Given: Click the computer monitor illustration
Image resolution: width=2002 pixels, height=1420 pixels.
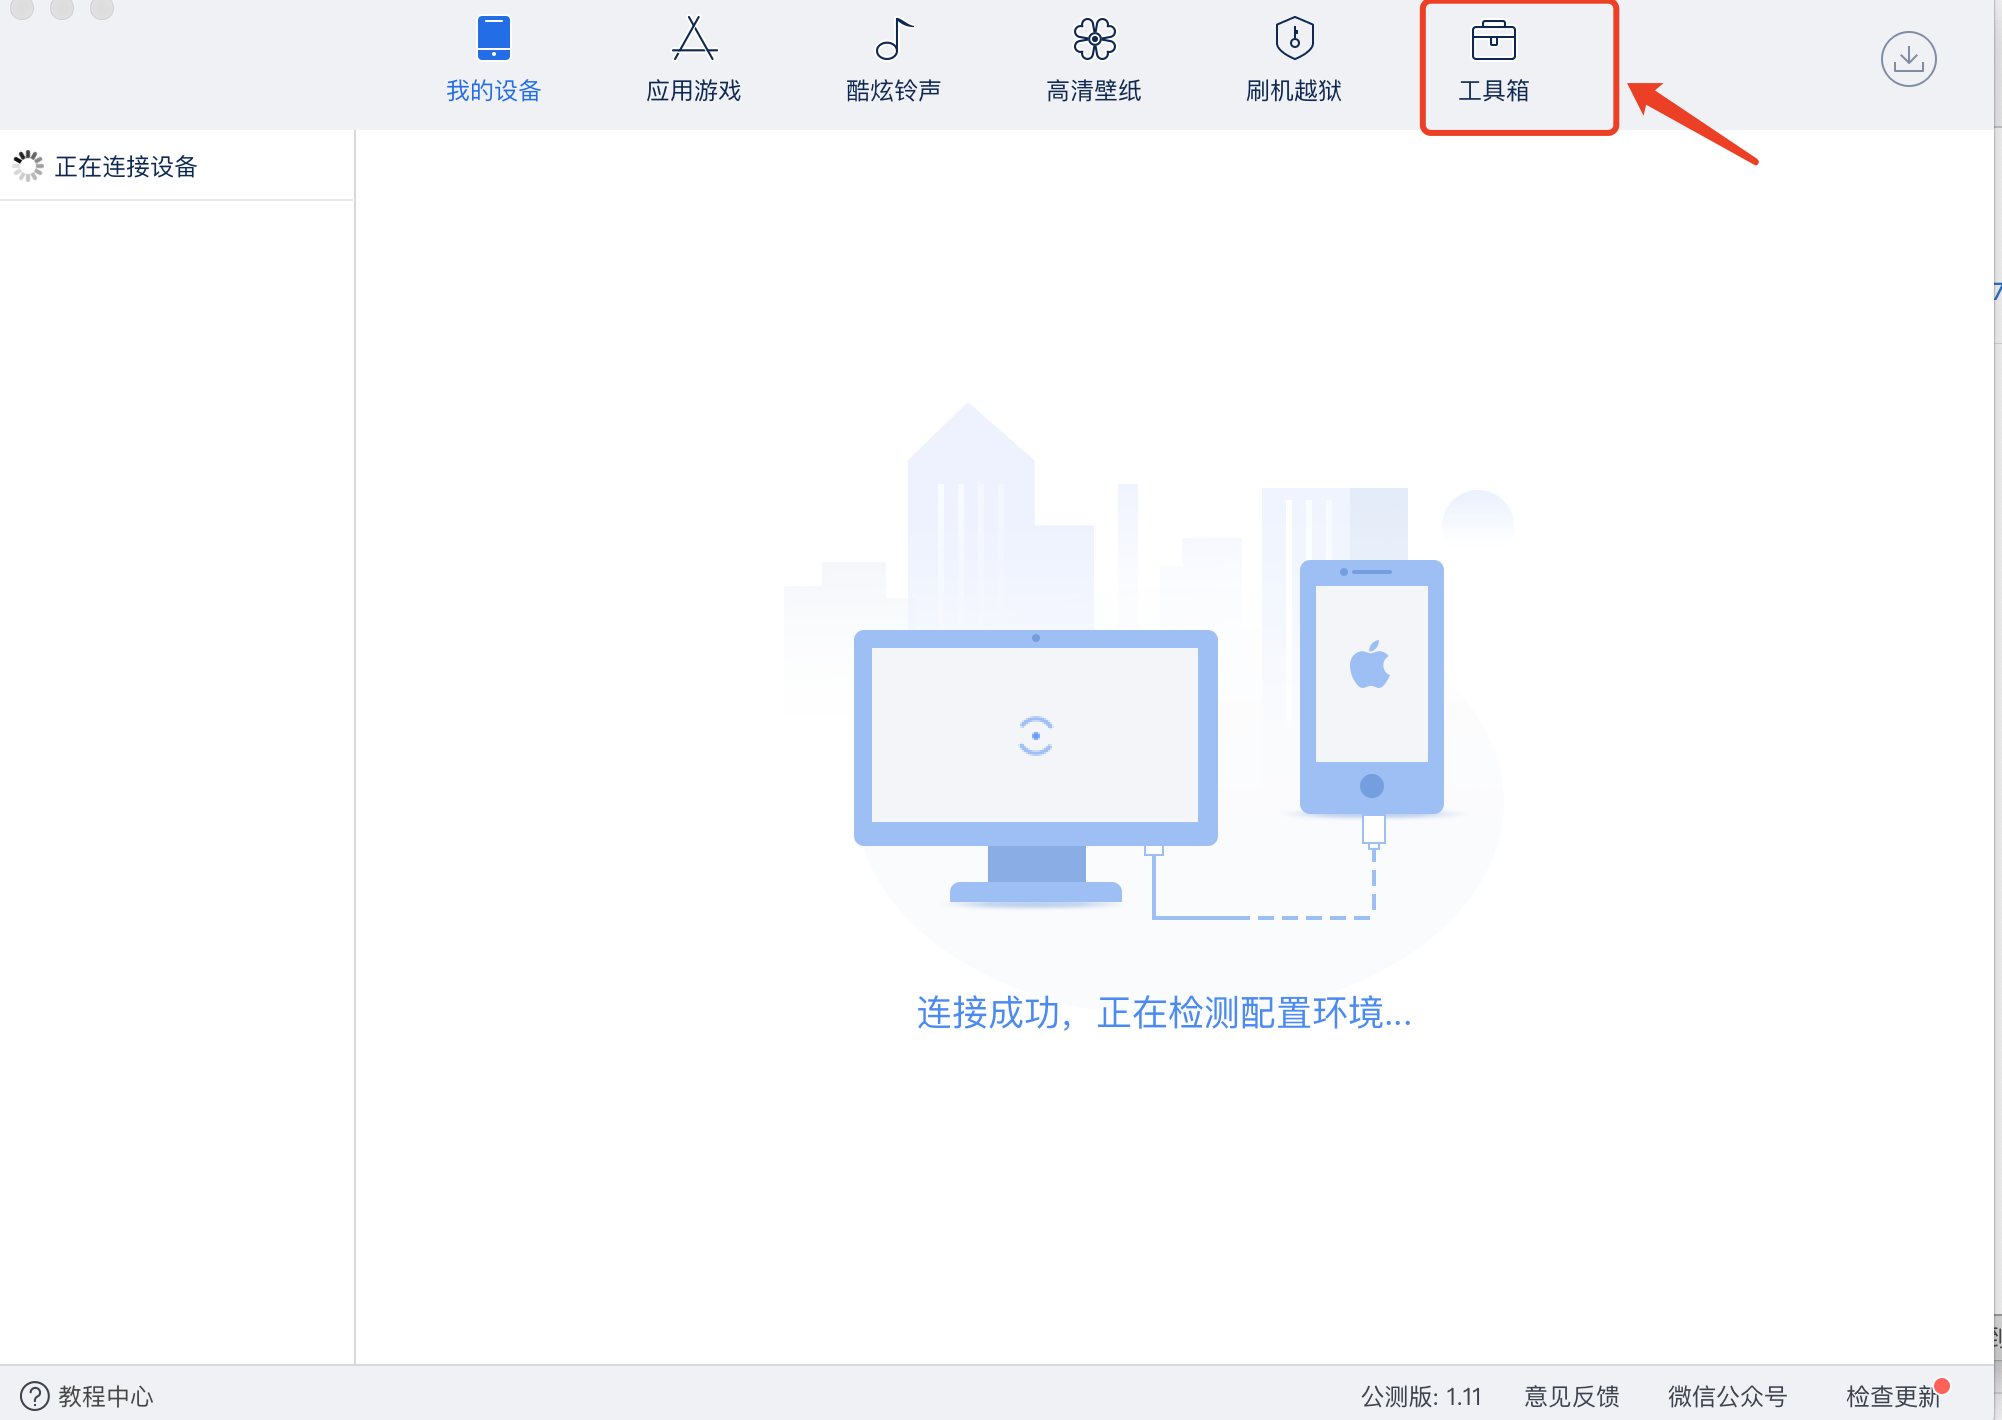Looking at the screenshot, I should (x=1035, y=736).
